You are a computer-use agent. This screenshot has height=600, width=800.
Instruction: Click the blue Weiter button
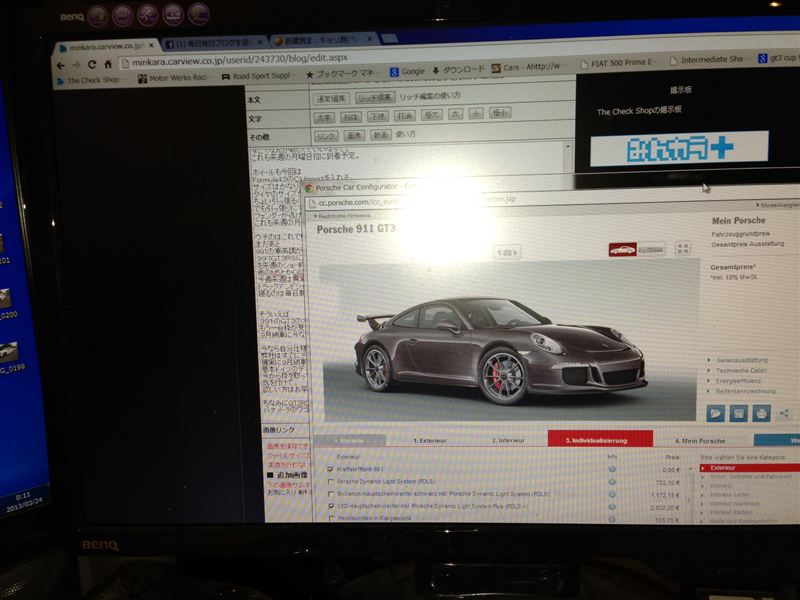coord(777,440)
